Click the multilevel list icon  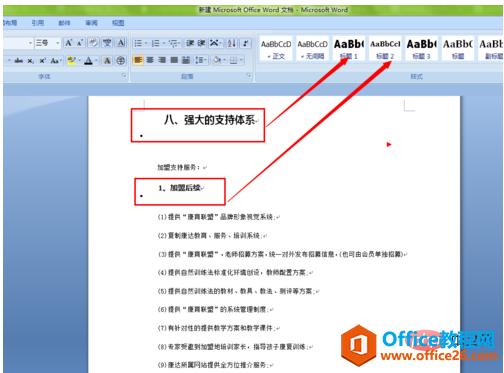click(x=174, y=43)
